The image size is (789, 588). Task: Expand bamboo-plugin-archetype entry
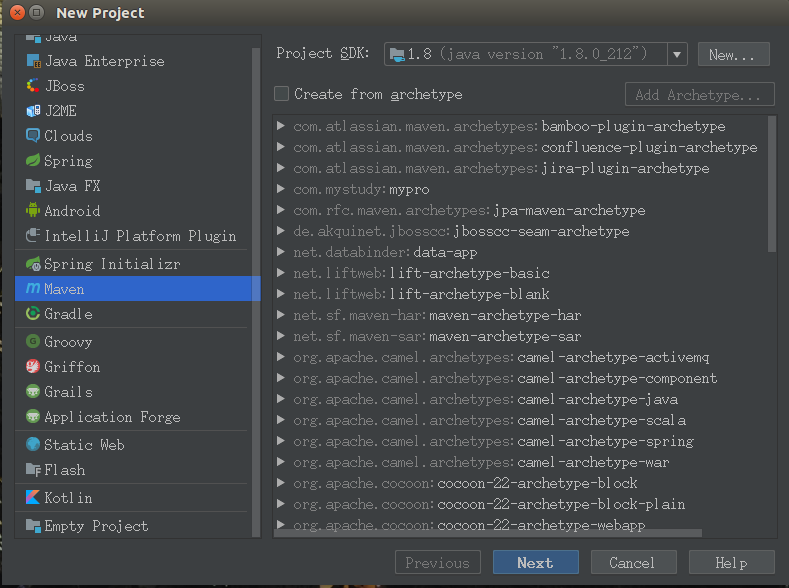click(x=281, y=126)
